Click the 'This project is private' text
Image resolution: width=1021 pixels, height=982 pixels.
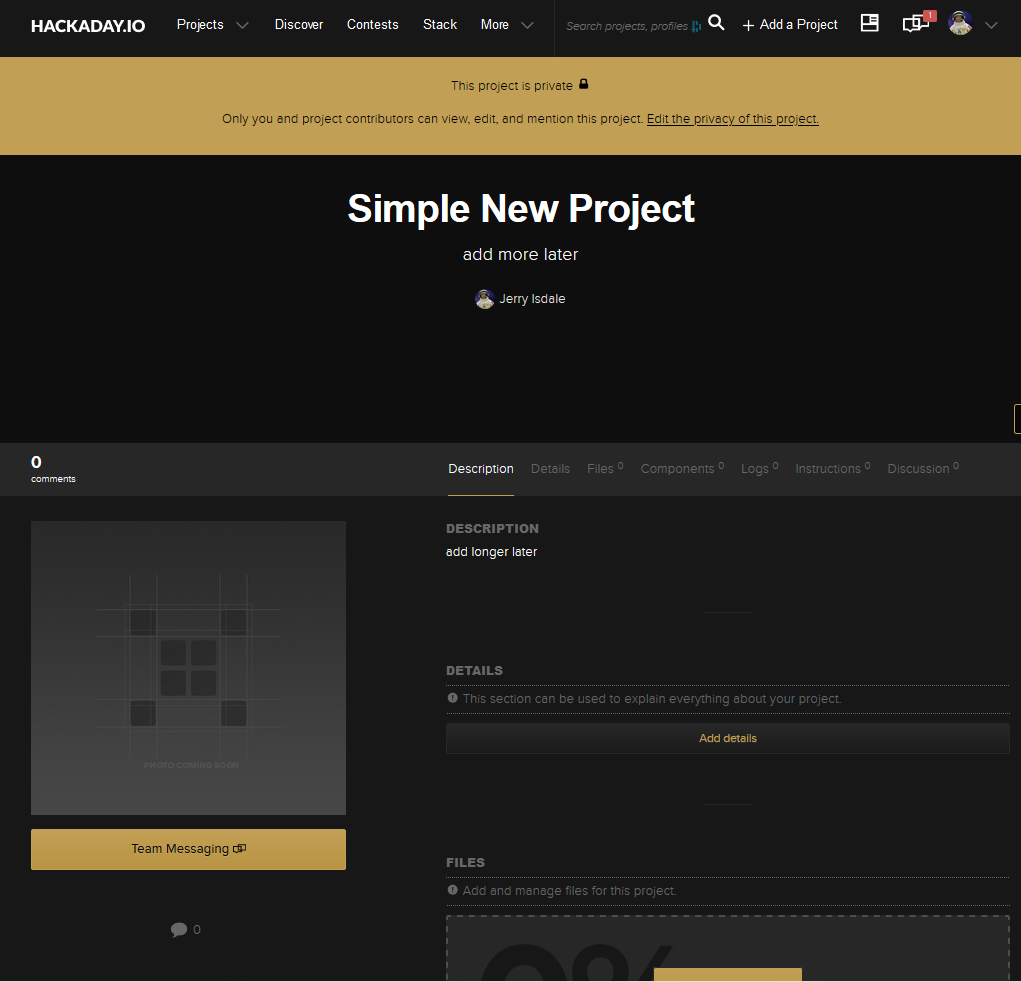(512, 85)
